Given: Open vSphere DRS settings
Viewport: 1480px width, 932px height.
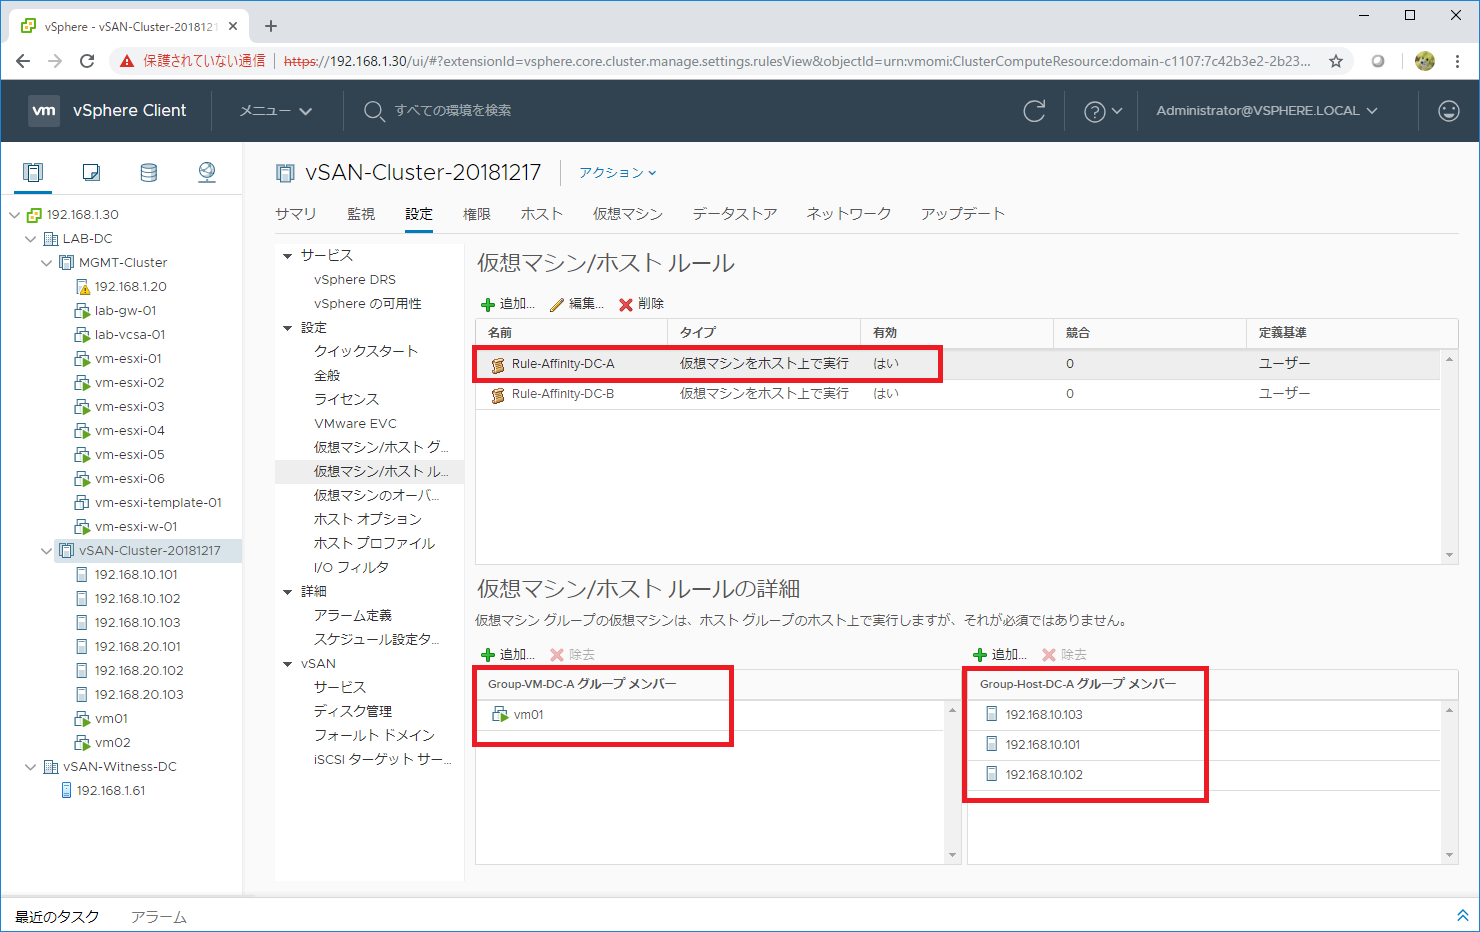Looking at the screenshot, I should (355, 280).
